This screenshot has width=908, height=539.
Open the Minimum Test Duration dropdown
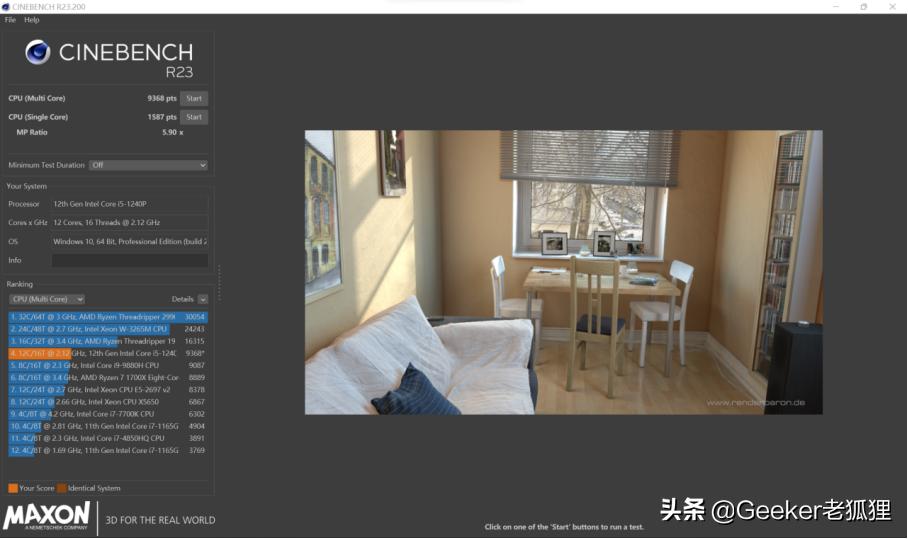point(148,165)
